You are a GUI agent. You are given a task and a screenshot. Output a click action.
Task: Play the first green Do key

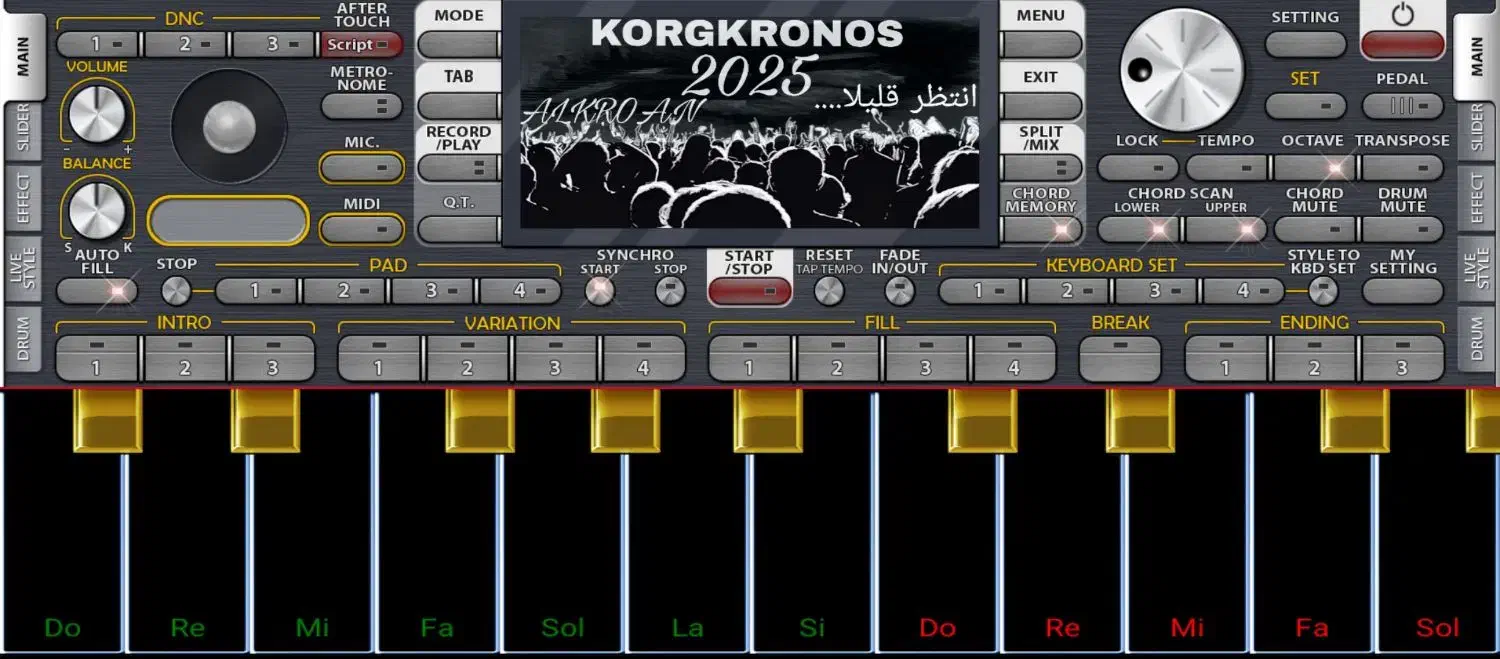pos(62,560)
